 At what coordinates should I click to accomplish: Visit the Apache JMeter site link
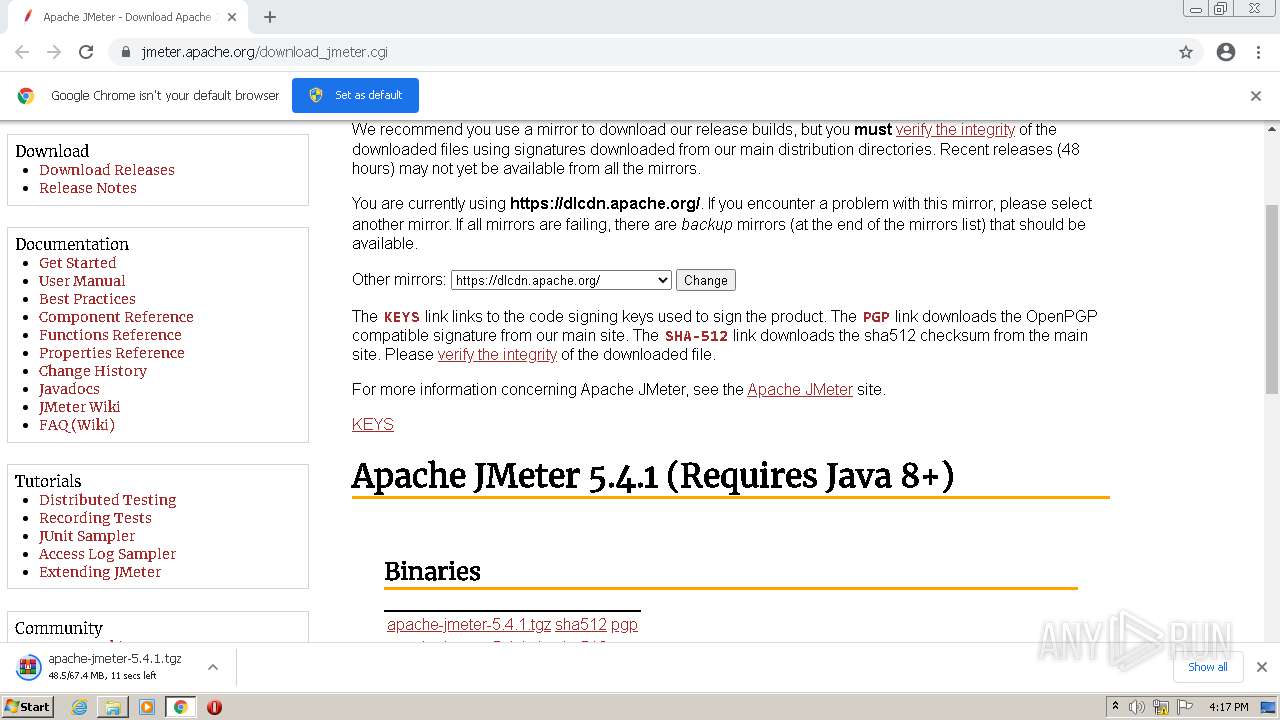pos(800,390)
